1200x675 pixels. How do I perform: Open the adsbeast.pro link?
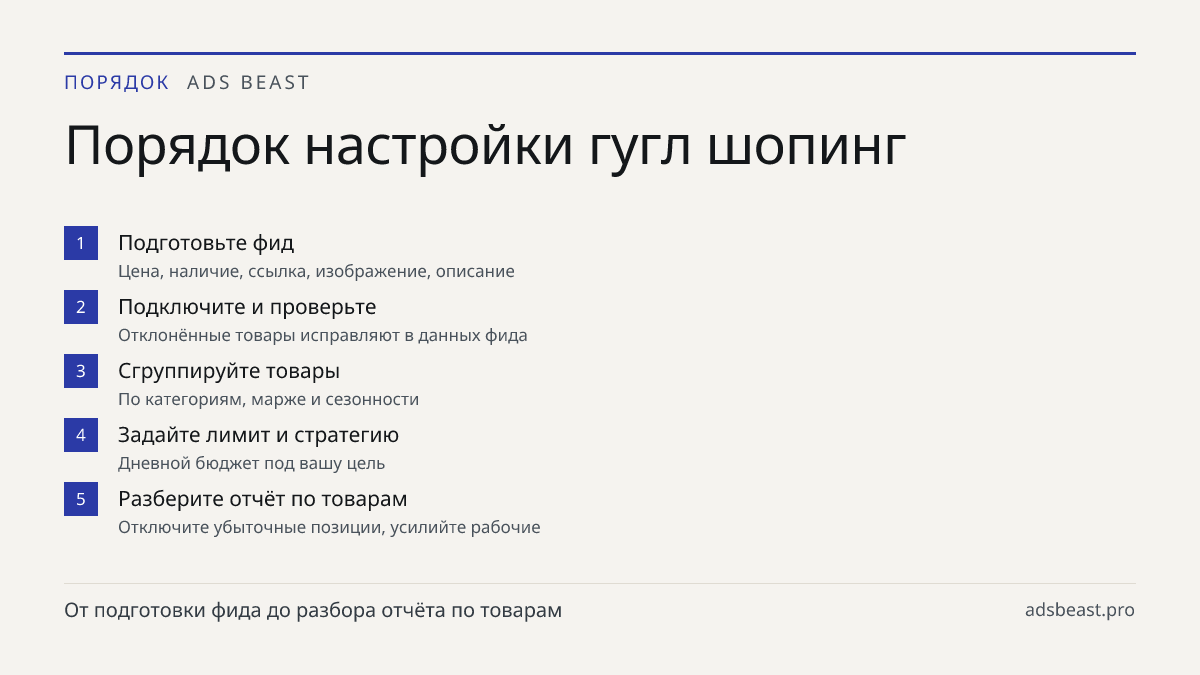coord(1080,610)
